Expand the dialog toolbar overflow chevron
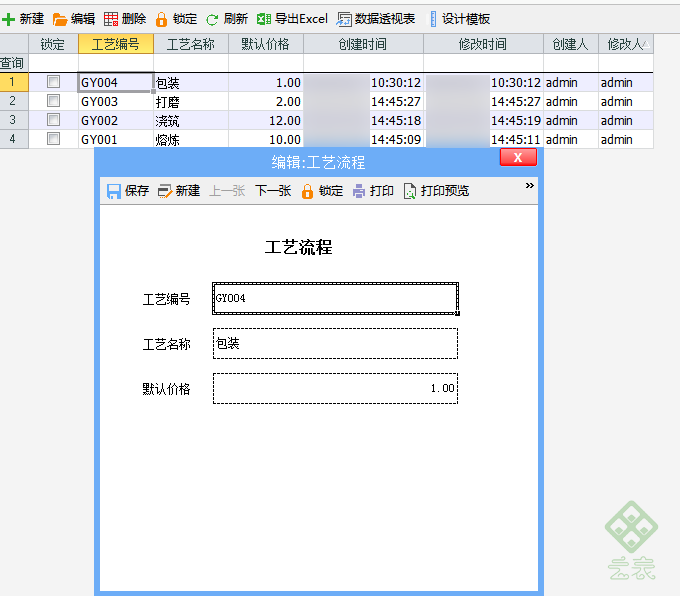The height and width of the screenshot is (596, 680). coord(530,186)
